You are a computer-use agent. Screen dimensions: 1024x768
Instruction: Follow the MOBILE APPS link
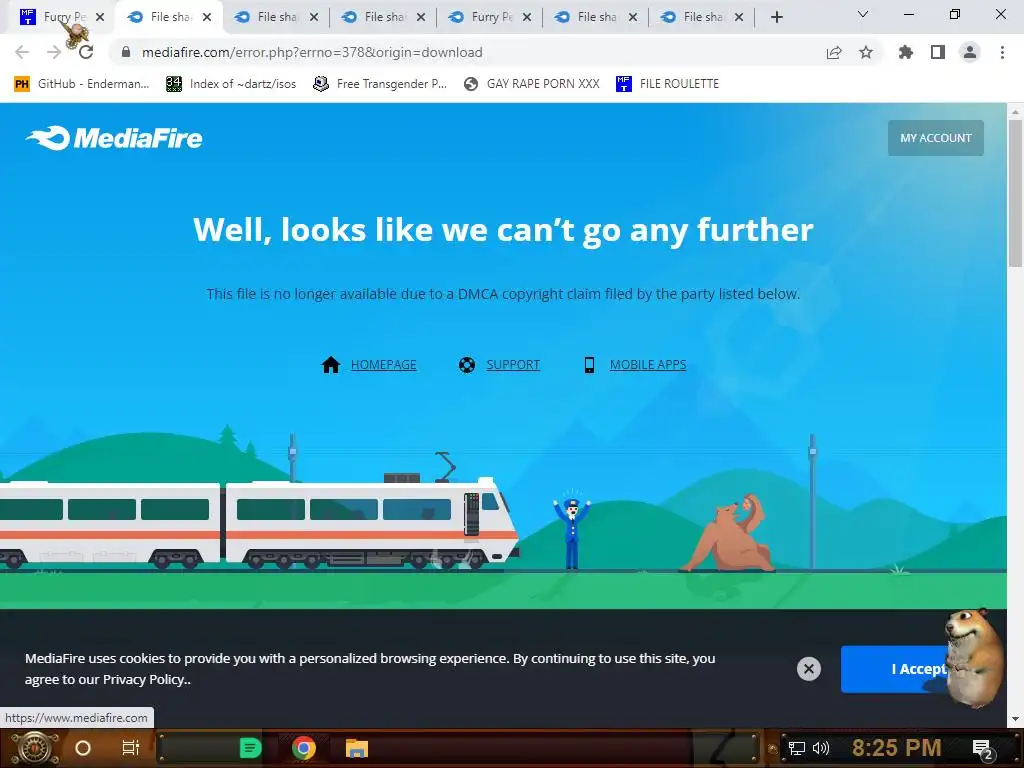(x=648, y=364)
